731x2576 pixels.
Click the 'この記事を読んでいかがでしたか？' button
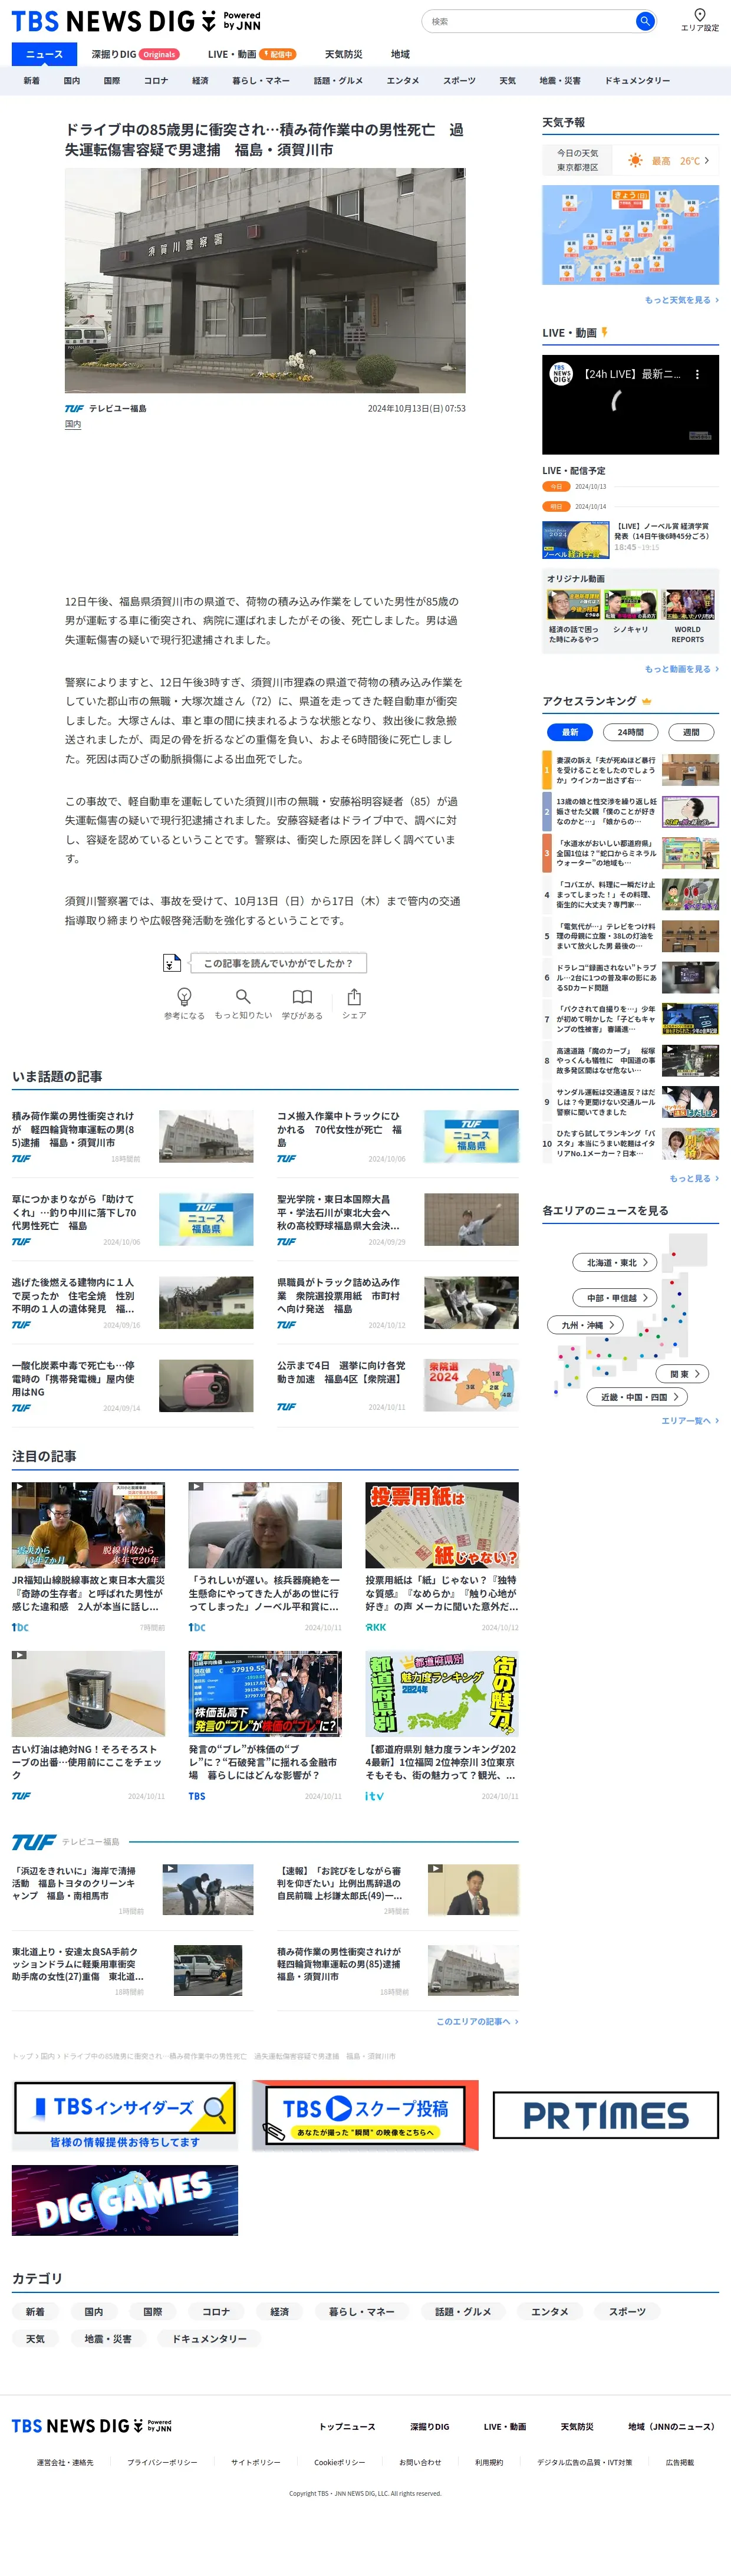click(x=278, y=963)
